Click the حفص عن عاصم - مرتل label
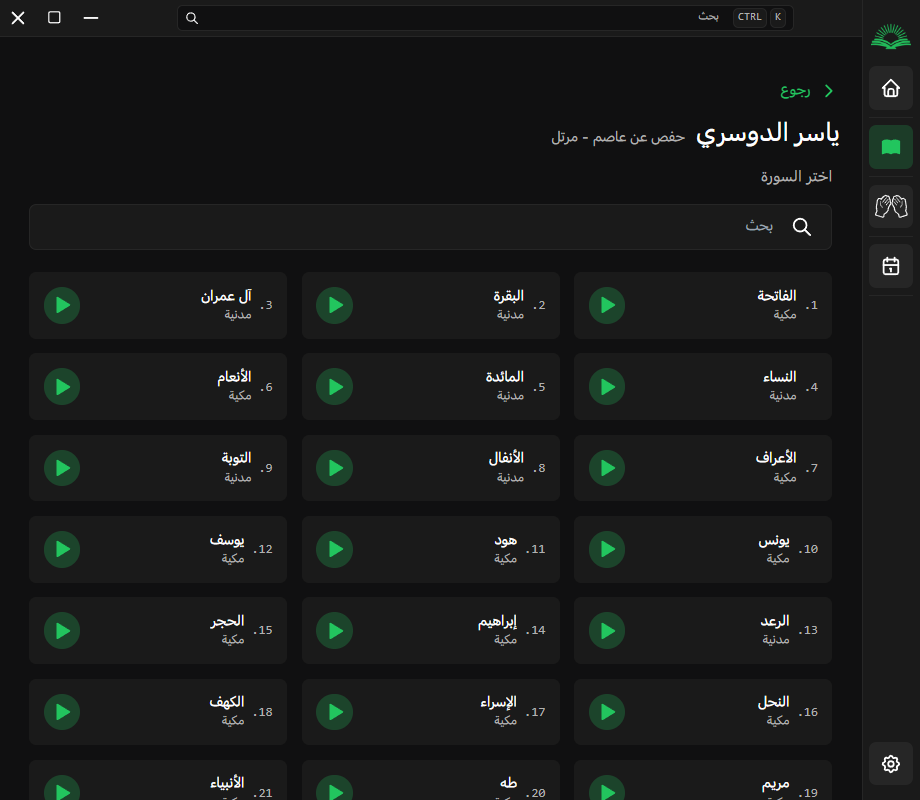 (x=618, y=137)
